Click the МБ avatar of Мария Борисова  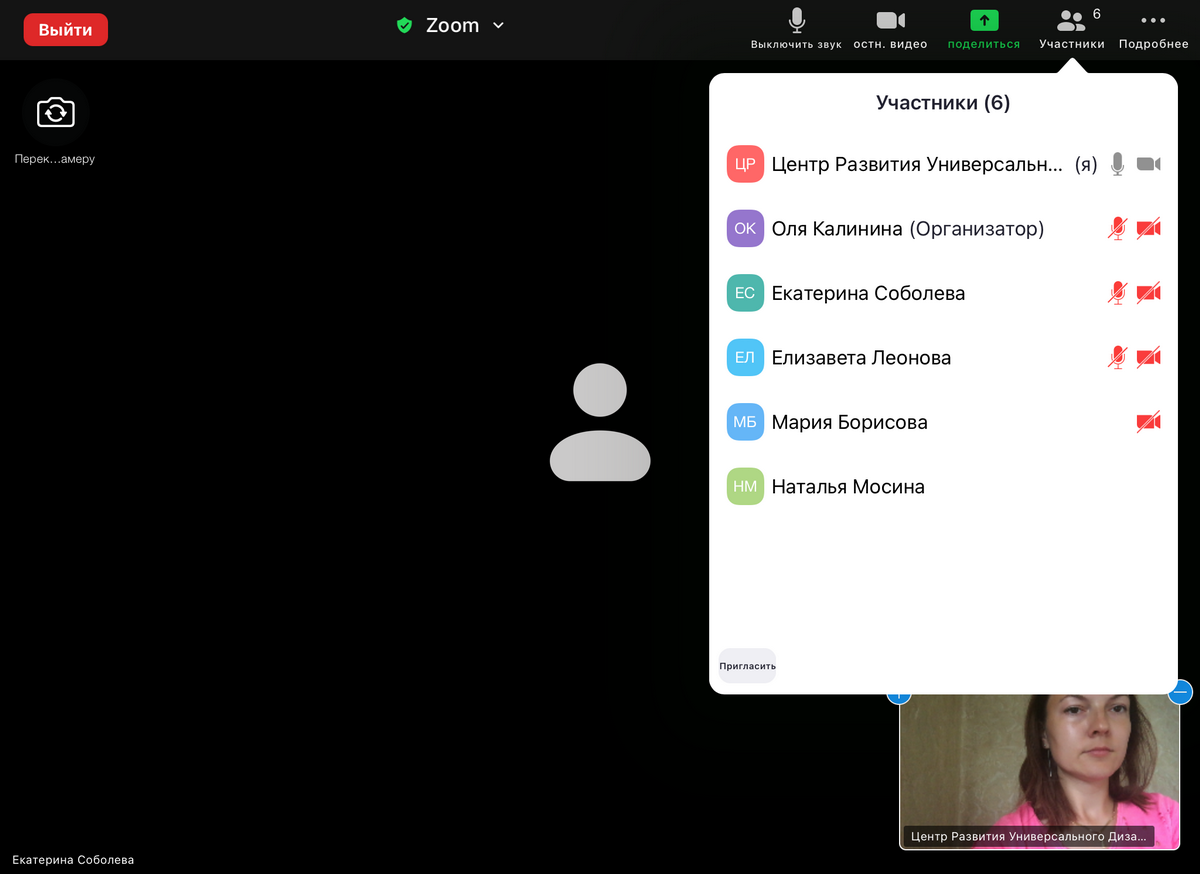click(745, 422)
